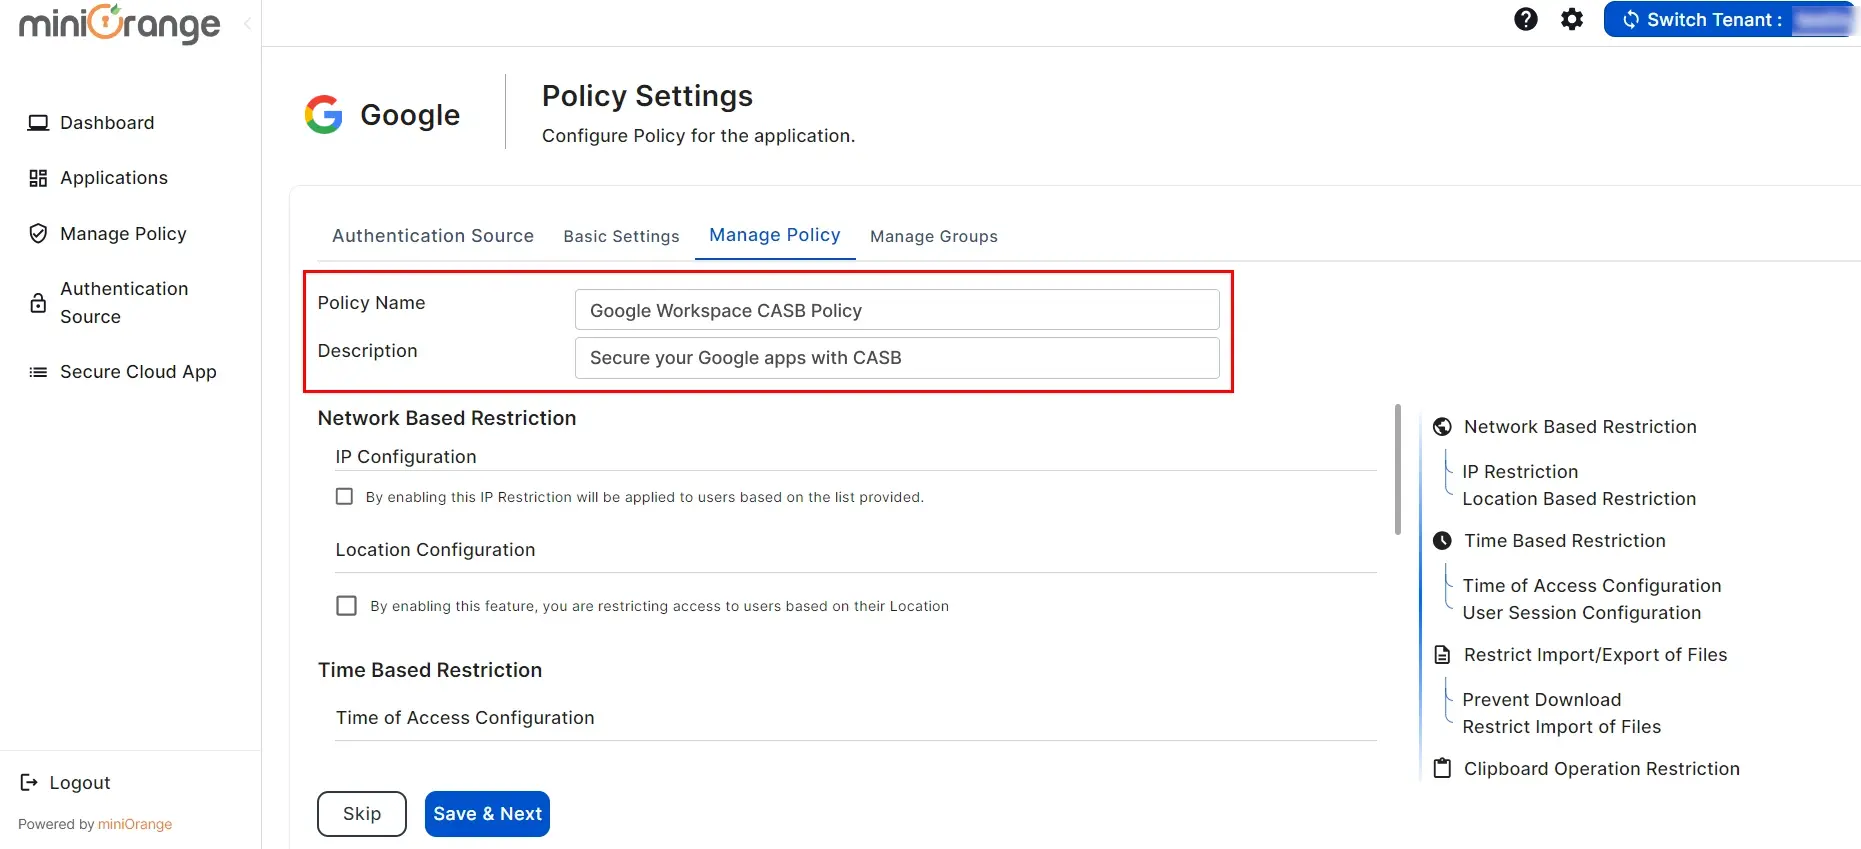Open the settings gear icon

pyautogui.click(x=1572, y=19)
